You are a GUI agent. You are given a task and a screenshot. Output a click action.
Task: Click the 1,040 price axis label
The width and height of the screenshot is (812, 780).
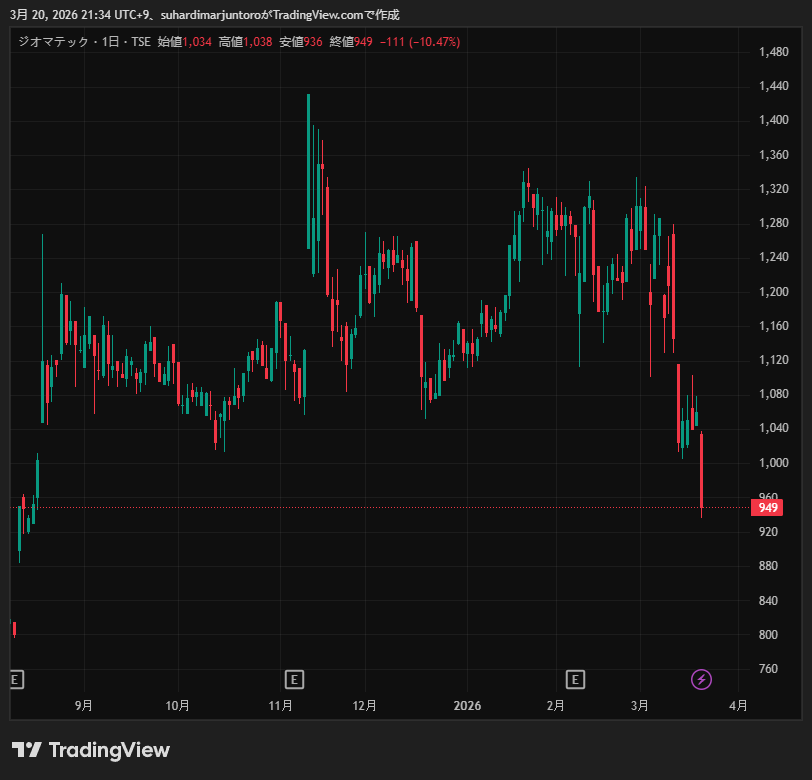(x=773, y=428)
